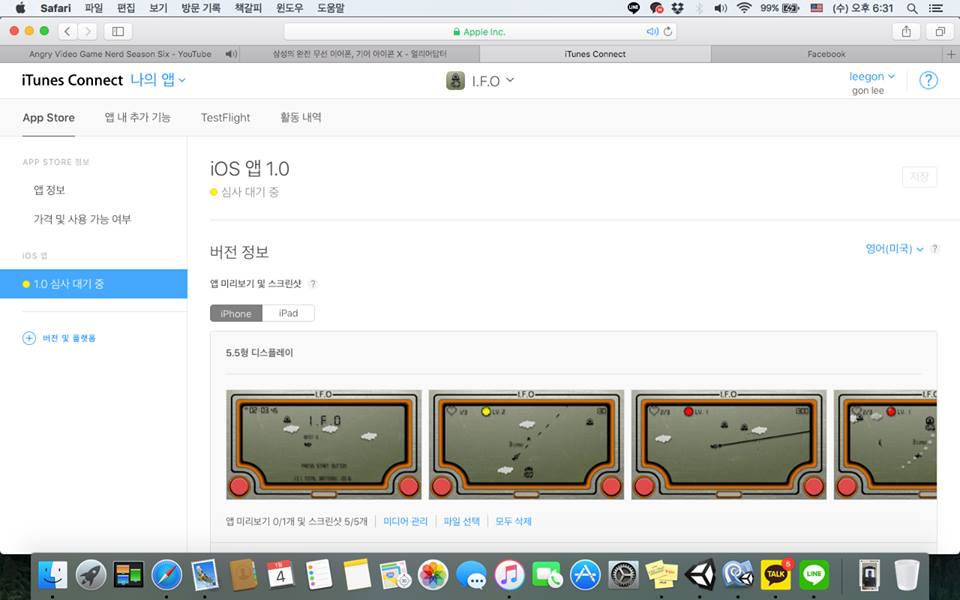
Task: Click help icon beside 앱 미리보기 및 스크린샷
Action: tap(313, 283)
